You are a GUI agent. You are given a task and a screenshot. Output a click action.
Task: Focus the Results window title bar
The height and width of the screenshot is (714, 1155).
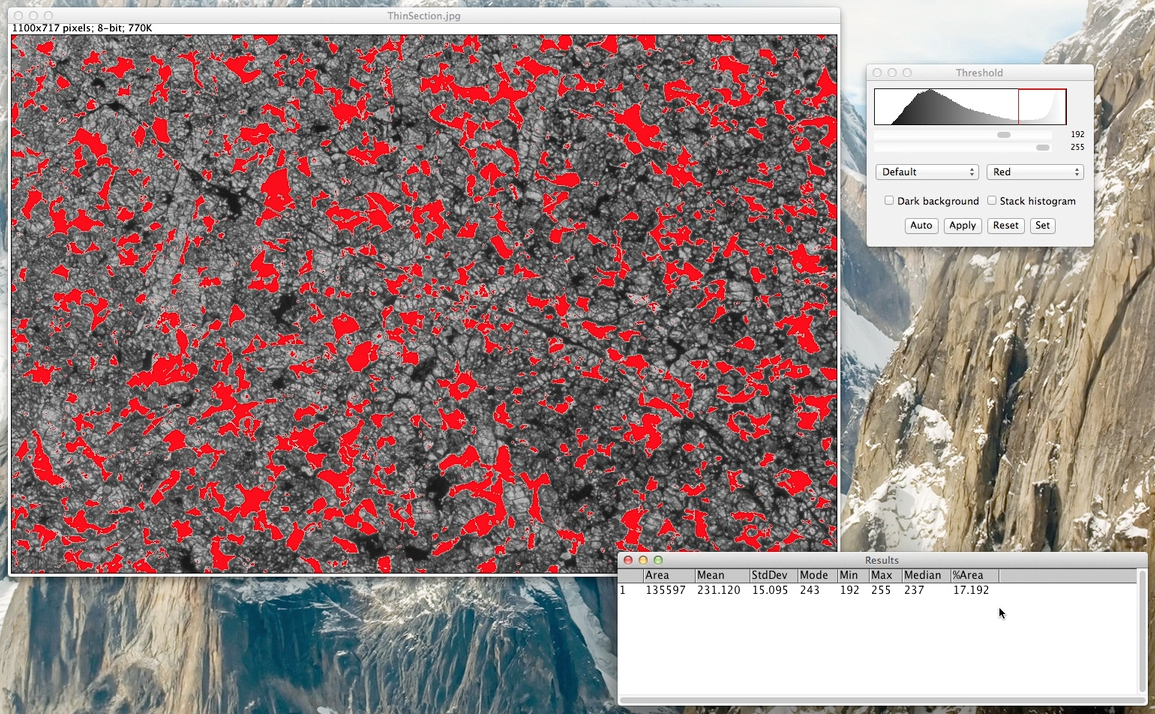pos(880,560)
